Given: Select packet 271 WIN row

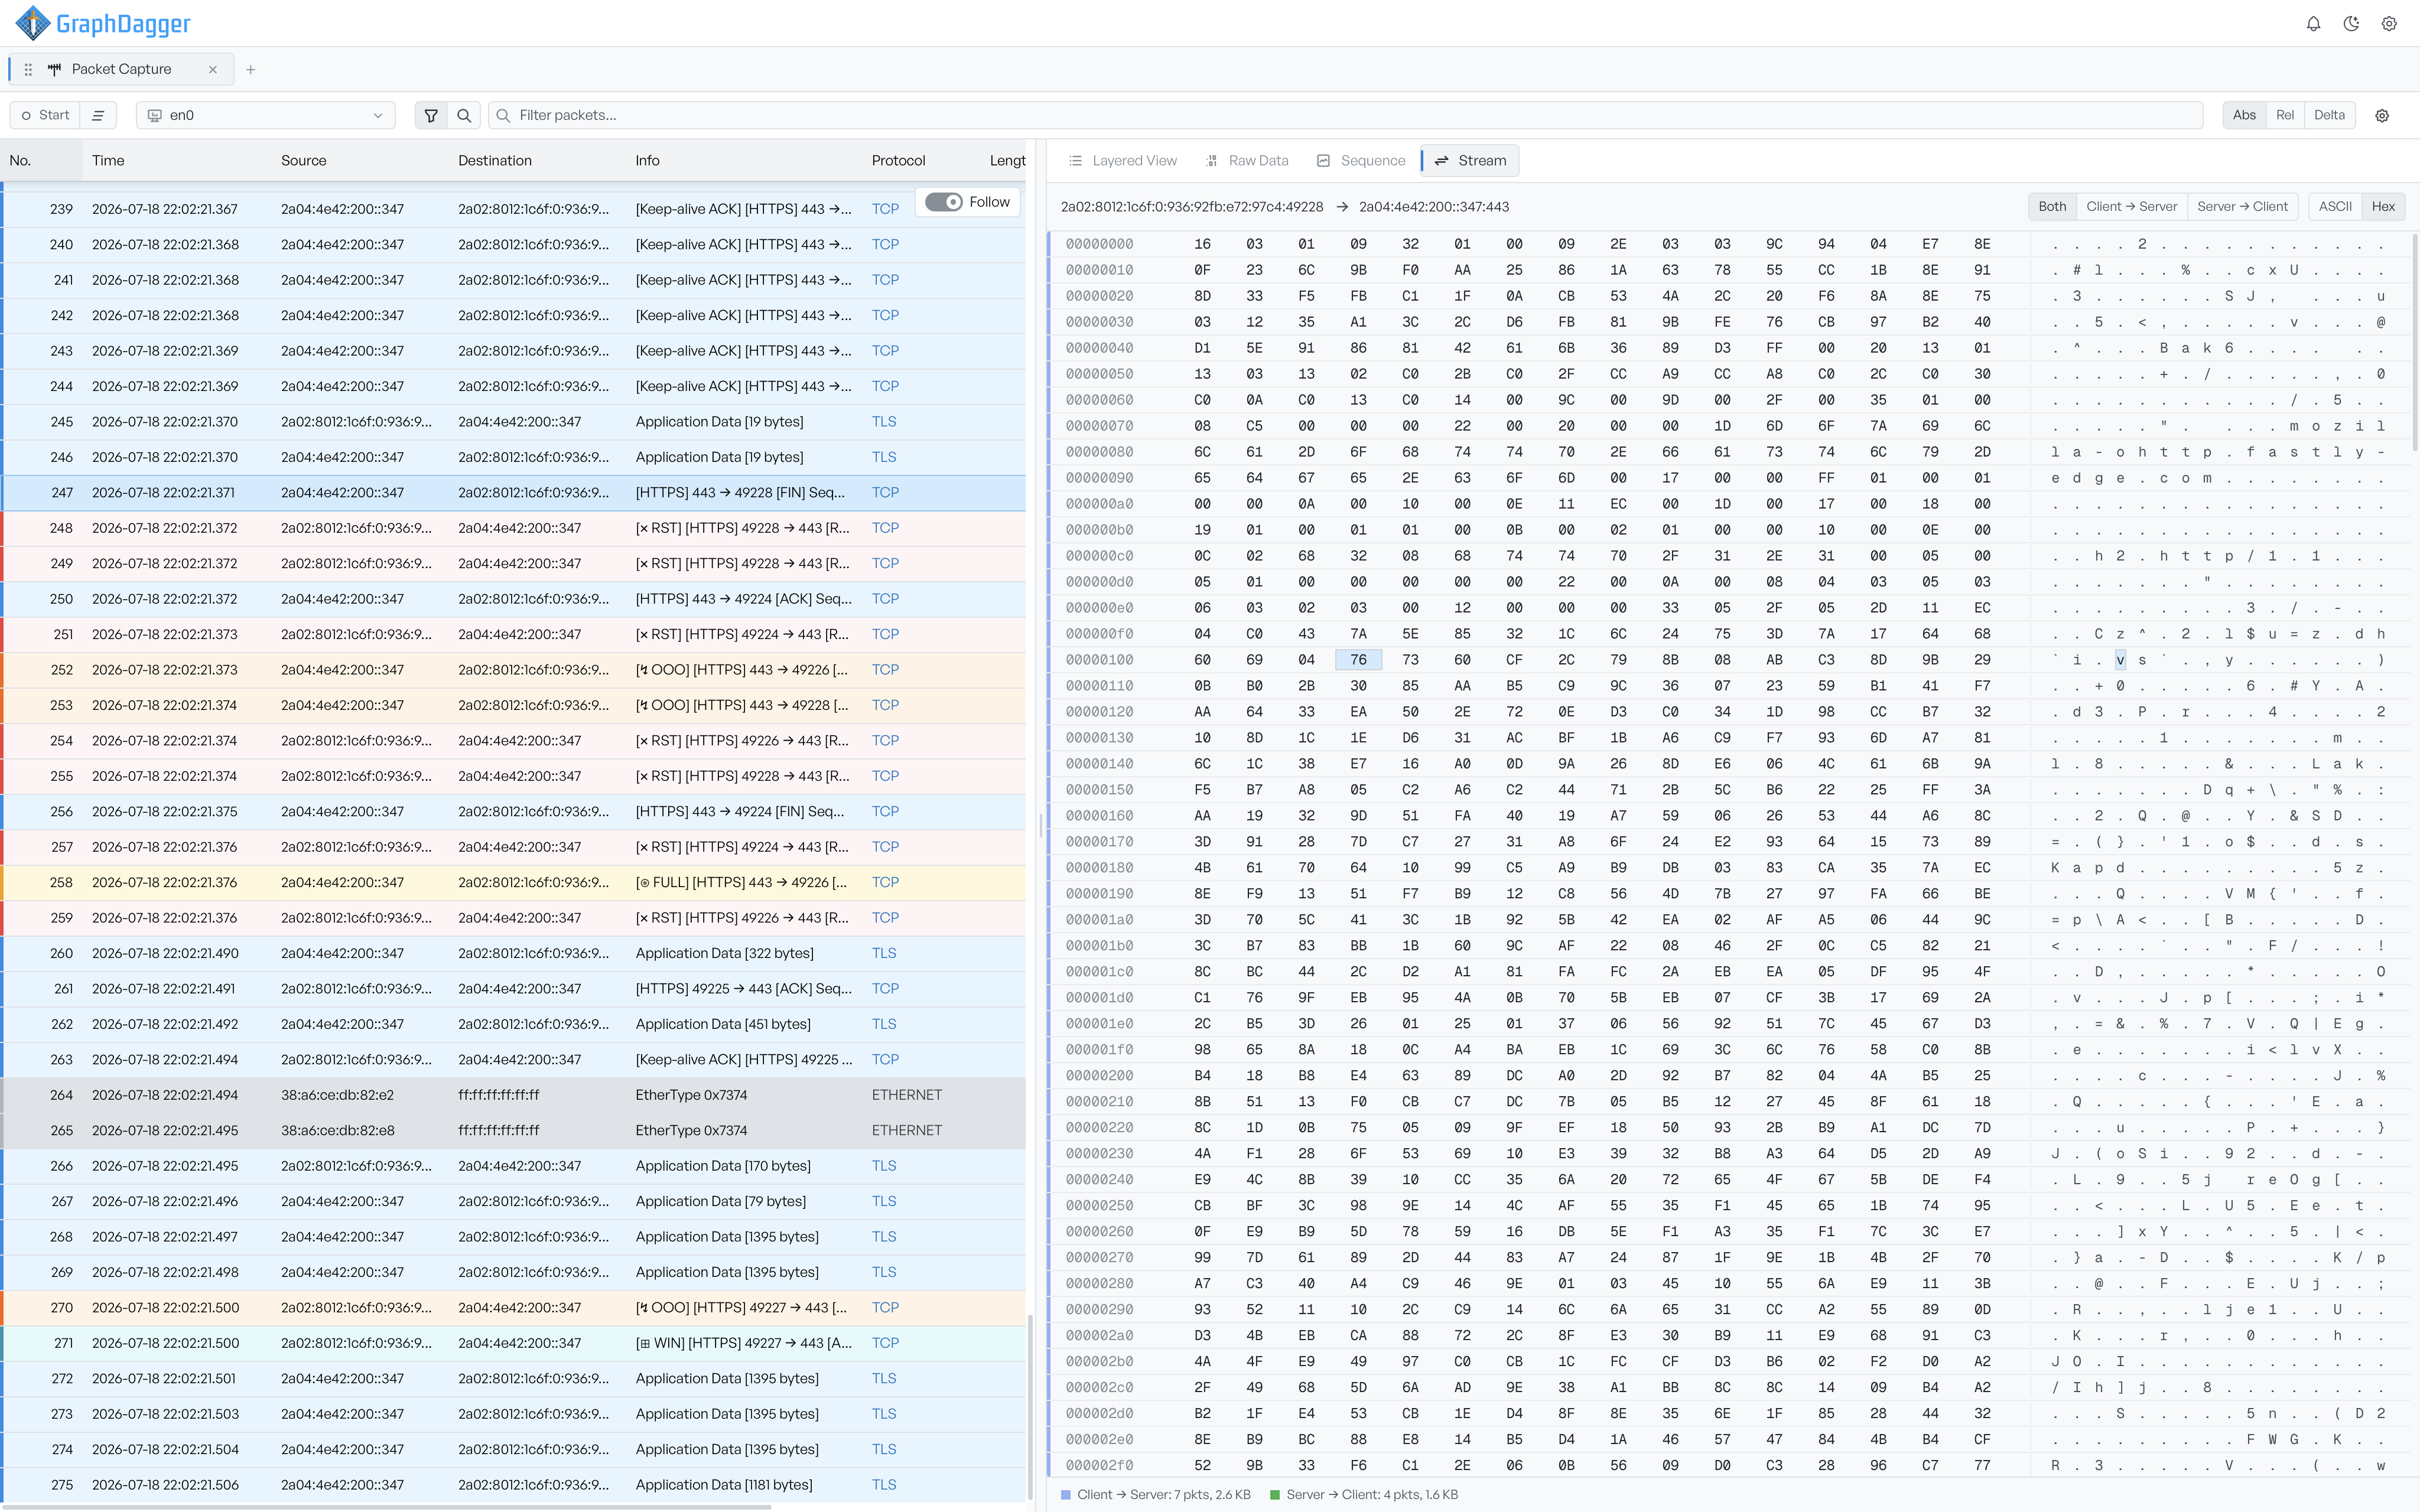Looking at the screenshot, I should 513,1343.
